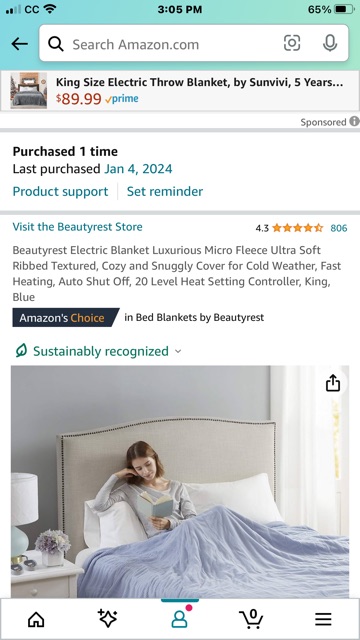Expand Sustainably recognized dropdown chevron

tap(178, 351)
